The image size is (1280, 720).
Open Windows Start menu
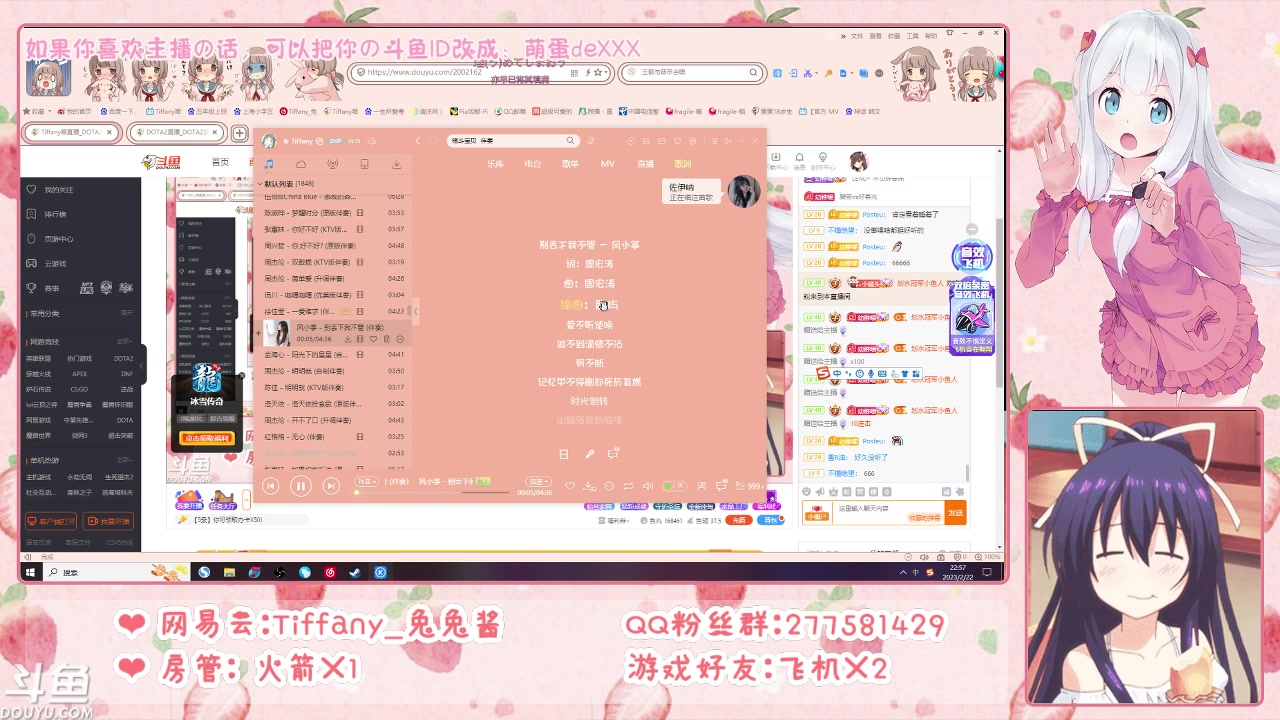pos(30,572)
